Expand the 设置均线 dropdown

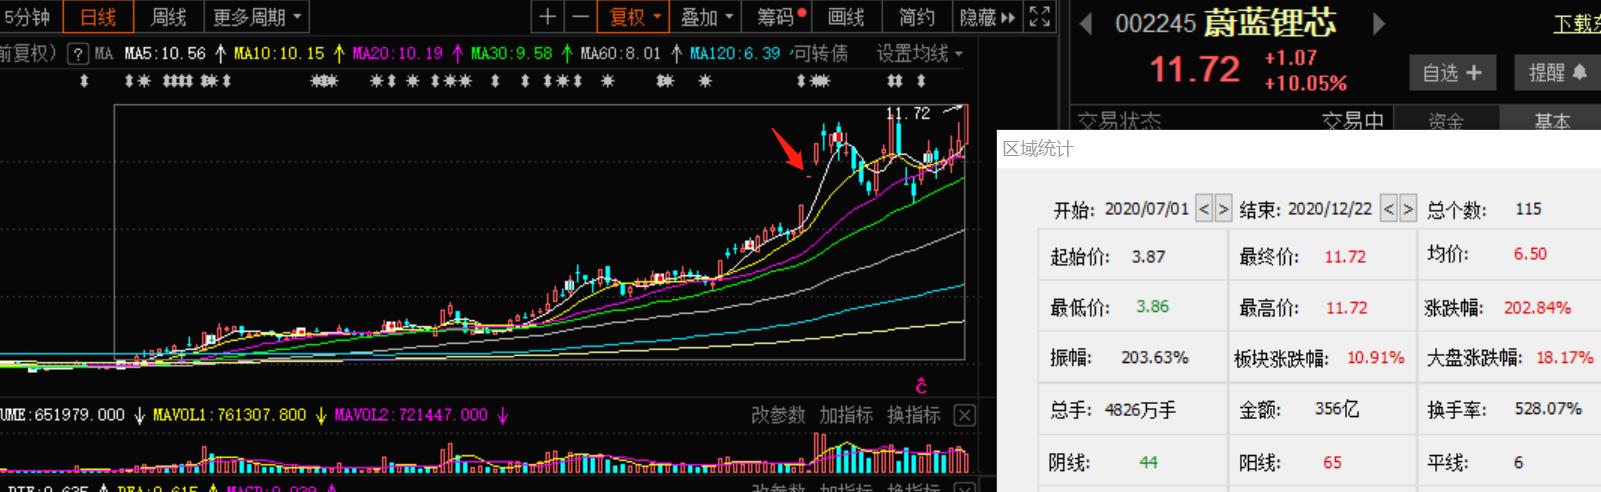[920, 54]
